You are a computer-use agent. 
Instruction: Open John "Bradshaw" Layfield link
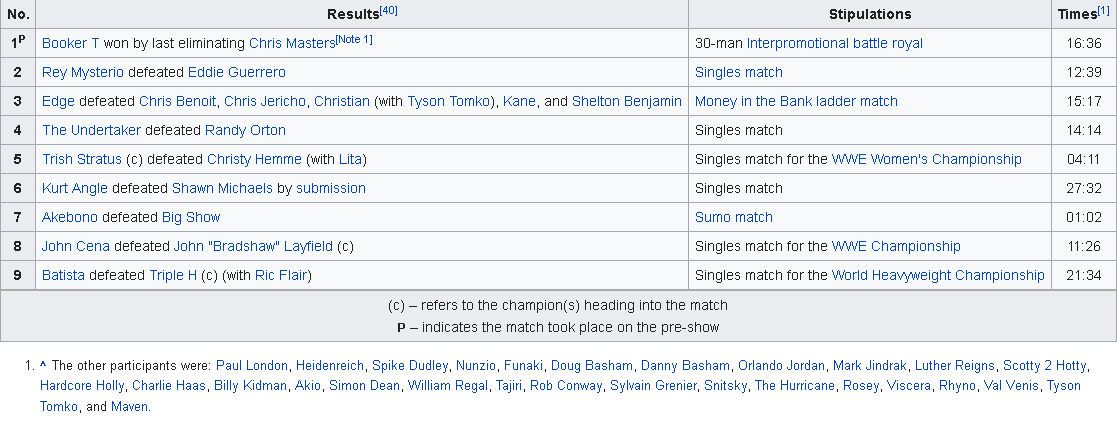253,247
